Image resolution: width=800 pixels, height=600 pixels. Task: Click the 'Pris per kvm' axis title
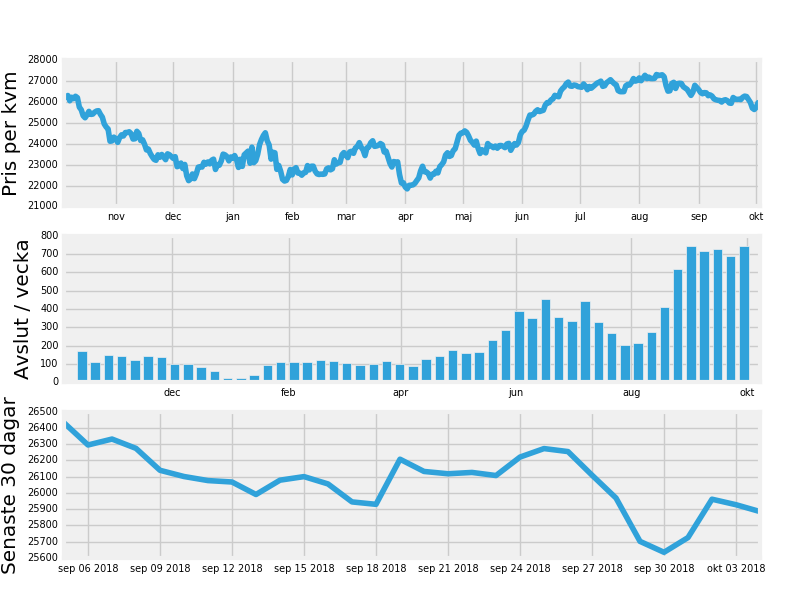click(11, 133)
